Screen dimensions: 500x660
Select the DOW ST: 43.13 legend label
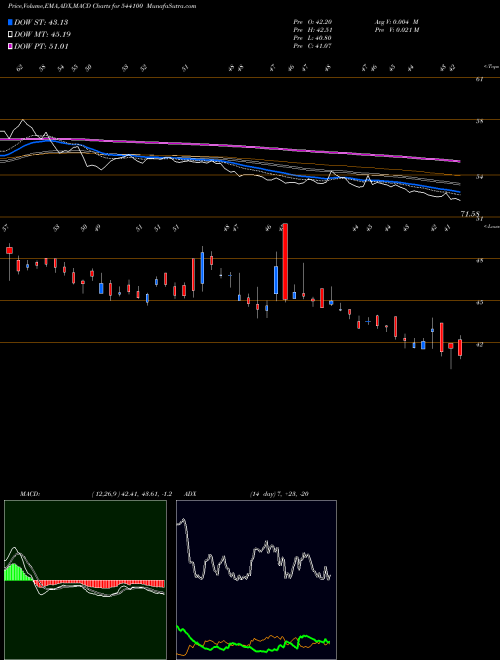coord(41,22)
